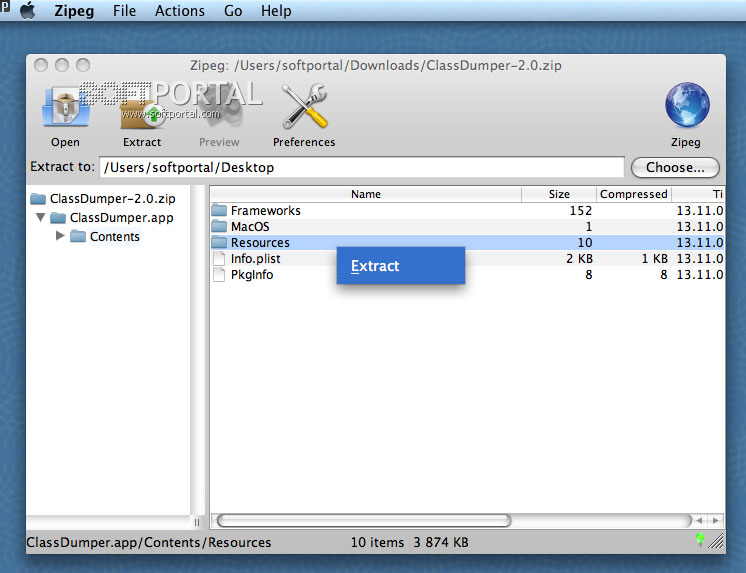
Task: Click the ClassDumper.app folder icon in tree
Action: pos(58,217)
